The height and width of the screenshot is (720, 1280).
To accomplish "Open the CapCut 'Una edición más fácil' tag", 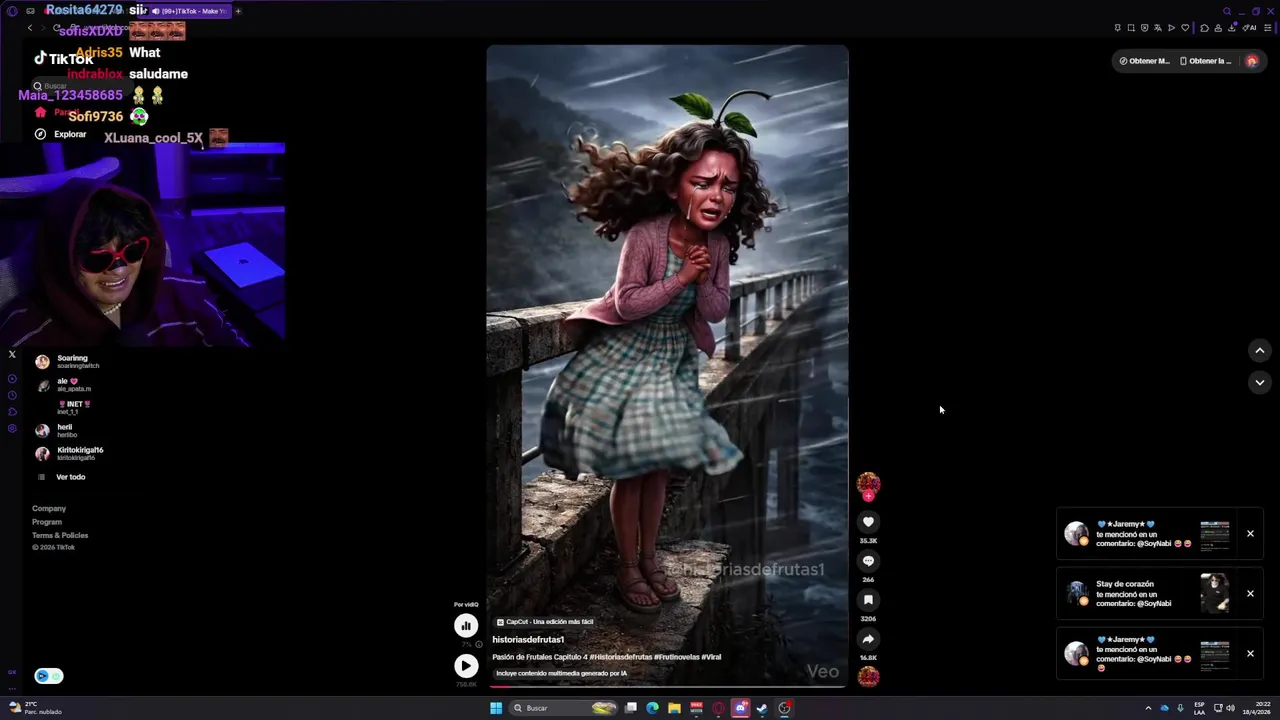I will (x=545, y=622).
